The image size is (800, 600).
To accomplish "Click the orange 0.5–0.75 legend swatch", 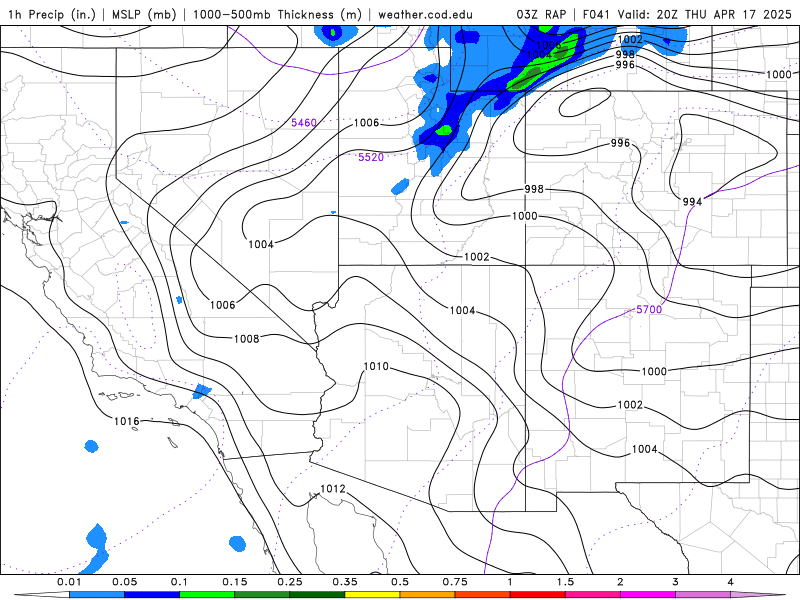I will tap(428, 595).
